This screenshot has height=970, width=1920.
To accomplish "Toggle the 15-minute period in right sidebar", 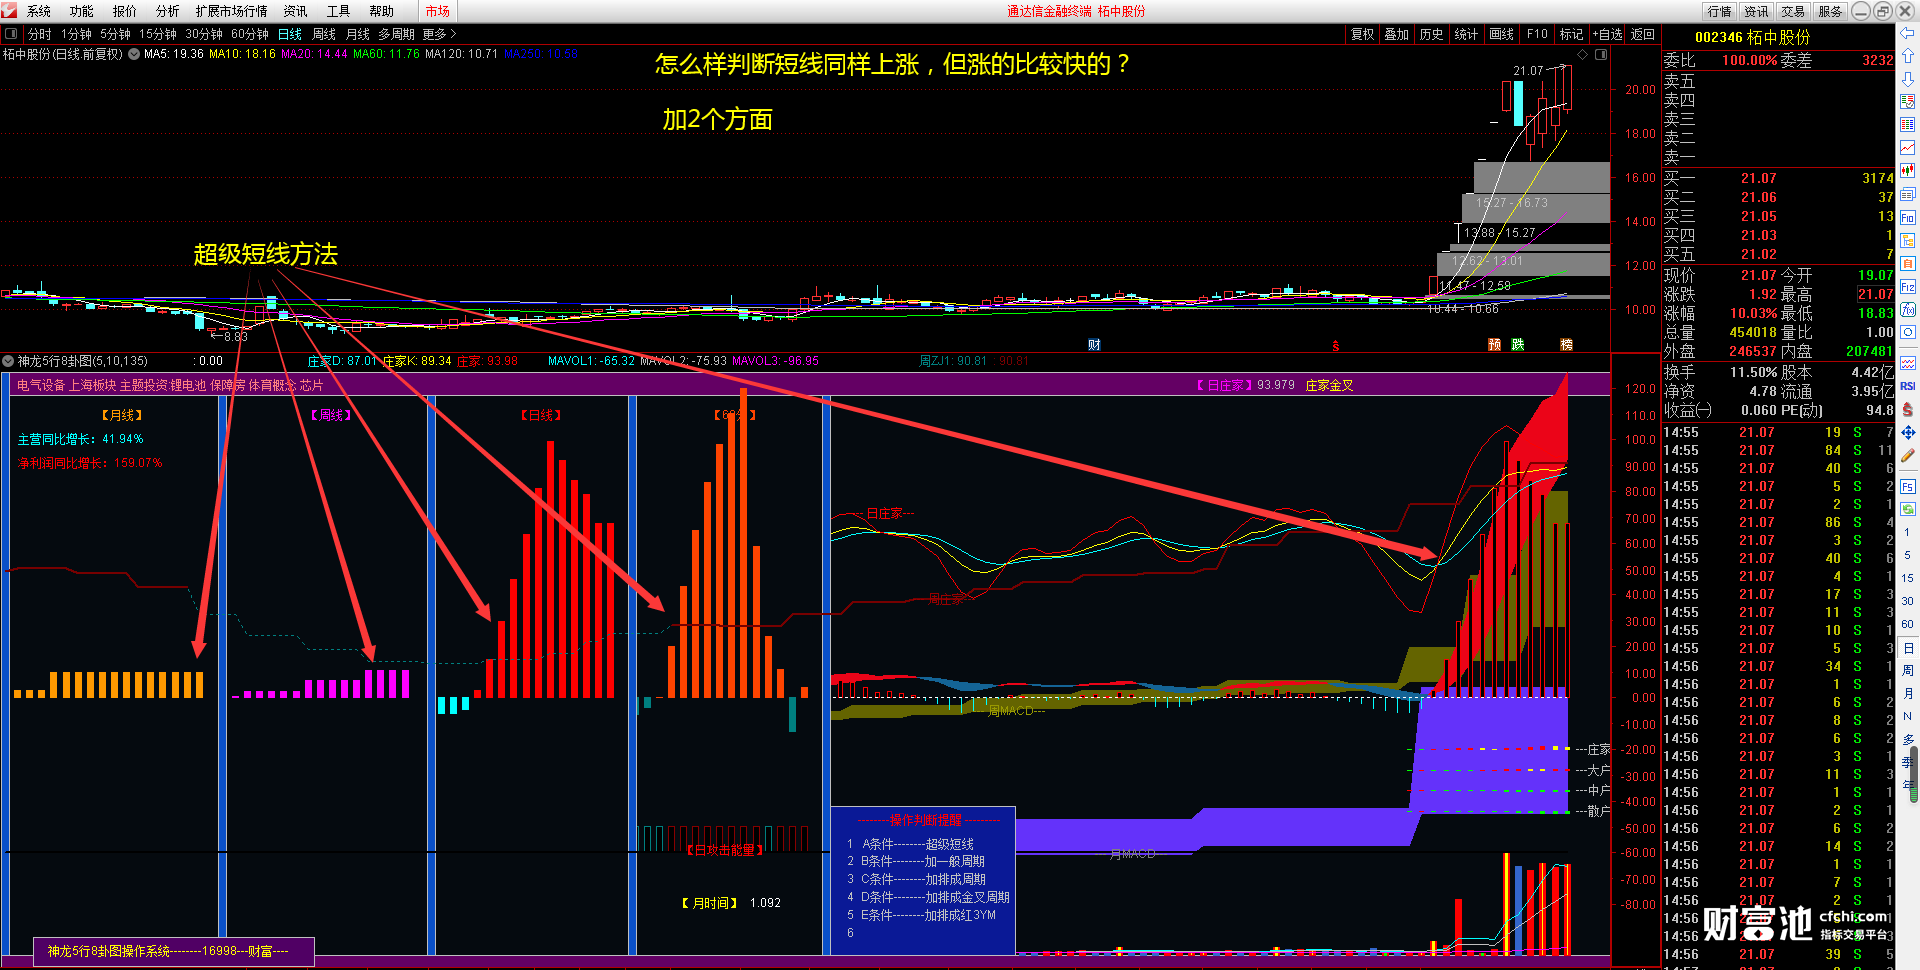I will [x=1908, y=578].
